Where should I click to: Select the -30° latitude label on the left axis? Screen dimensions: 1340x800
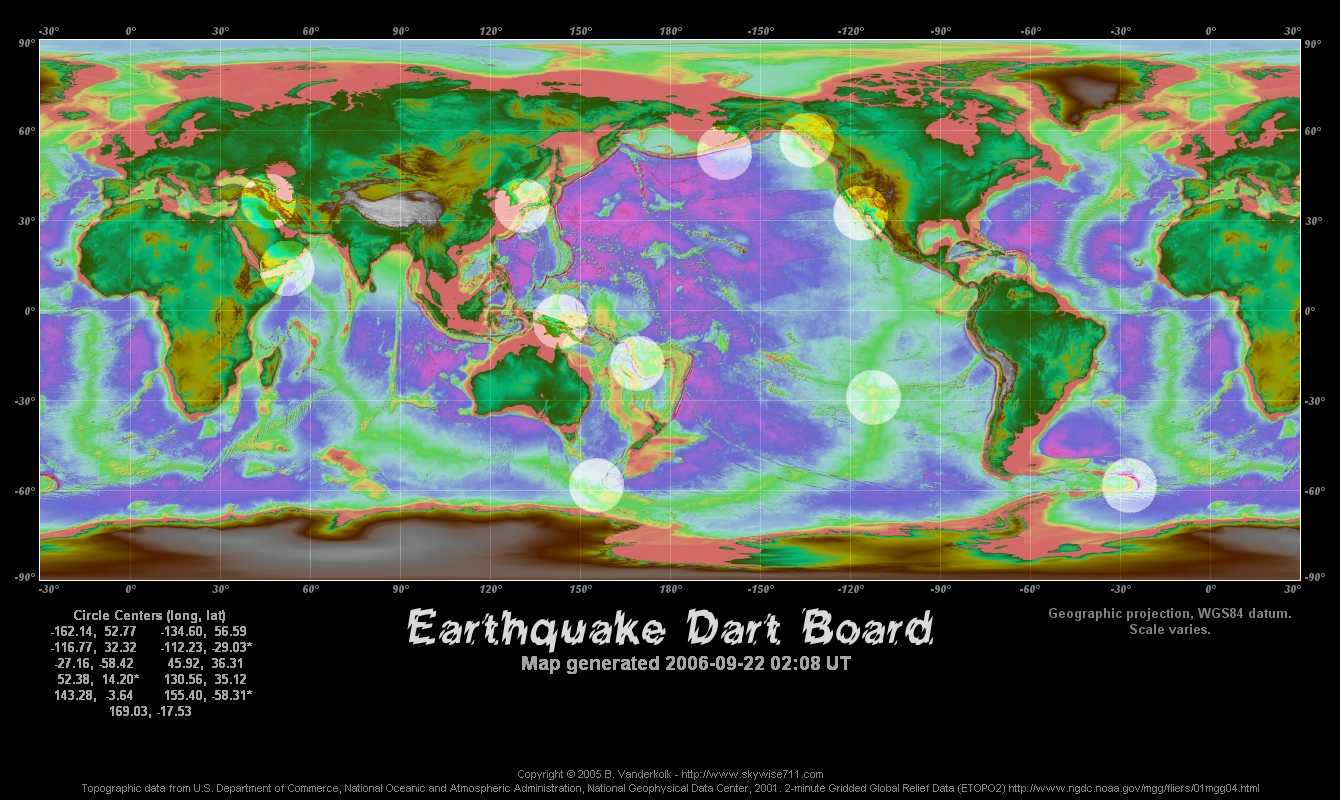point(25,401)
